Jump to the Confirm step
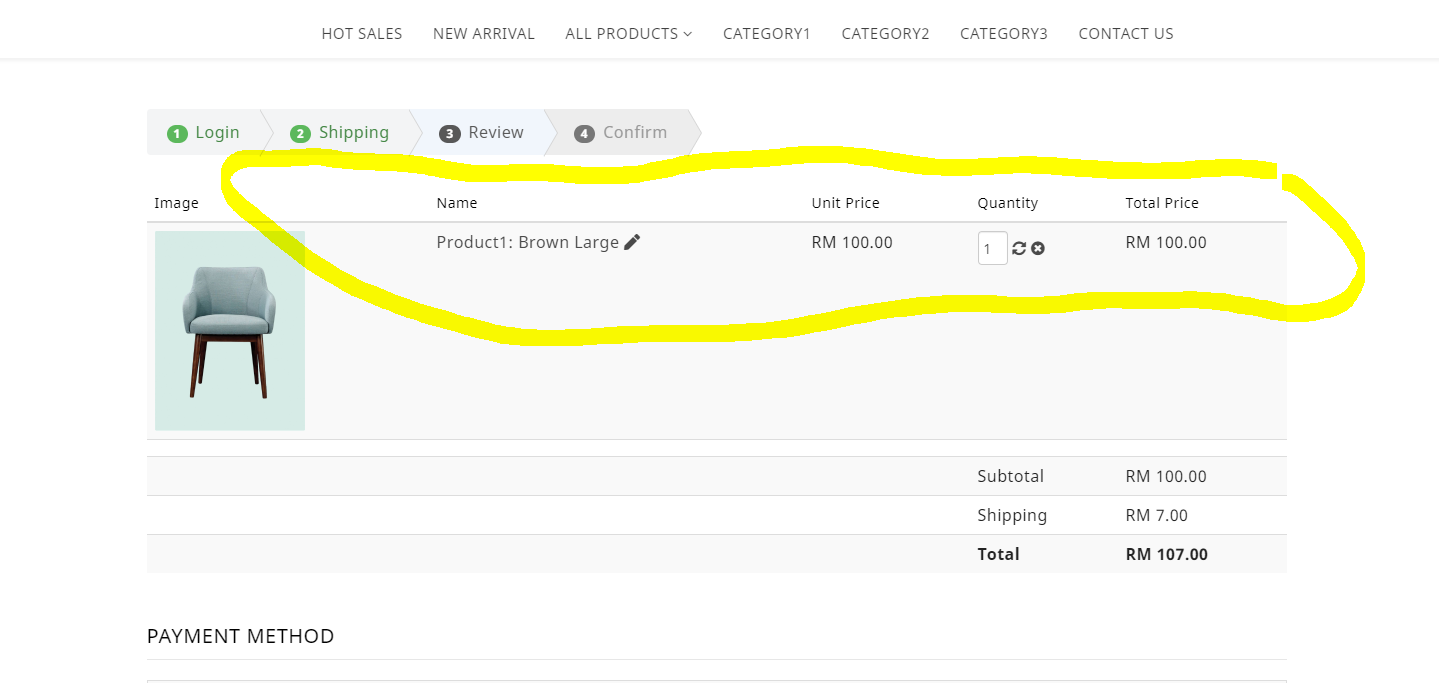Image resolution: width=1439 pixels, height=683 pixels. click(x=621, y=133)
